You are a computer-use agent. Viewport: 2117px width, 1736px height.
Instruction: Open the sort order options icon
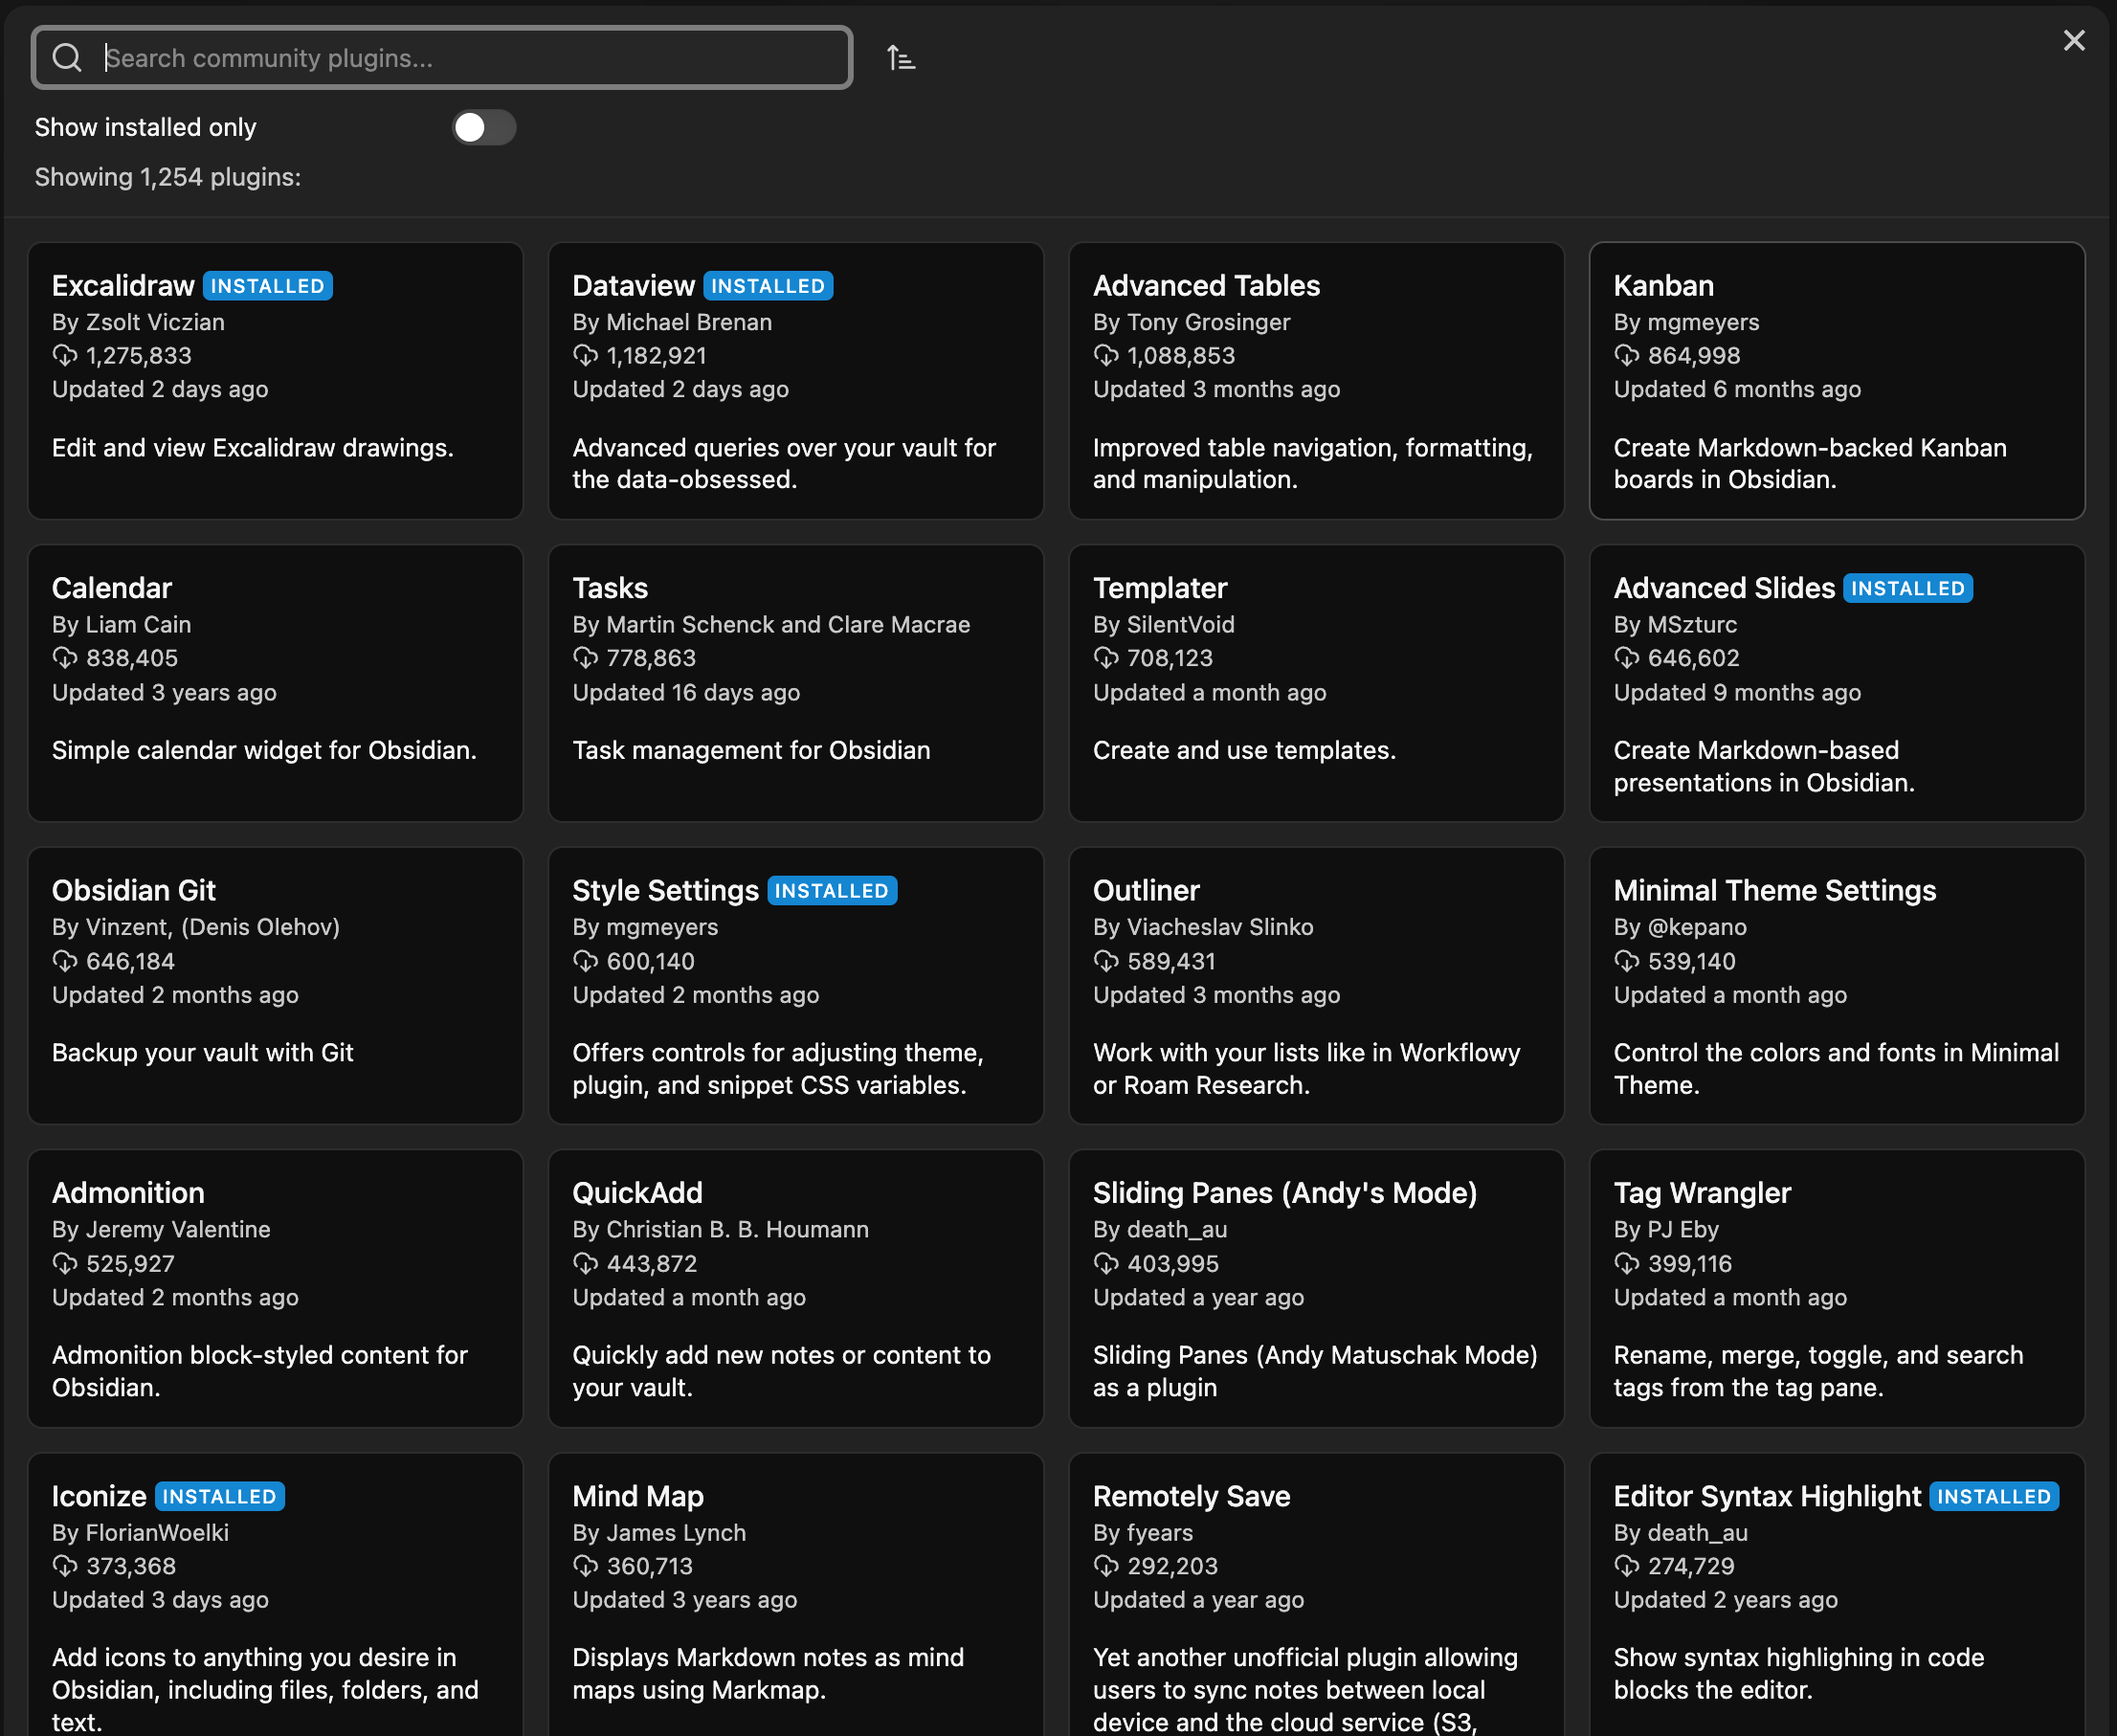(x=901, y=58)
